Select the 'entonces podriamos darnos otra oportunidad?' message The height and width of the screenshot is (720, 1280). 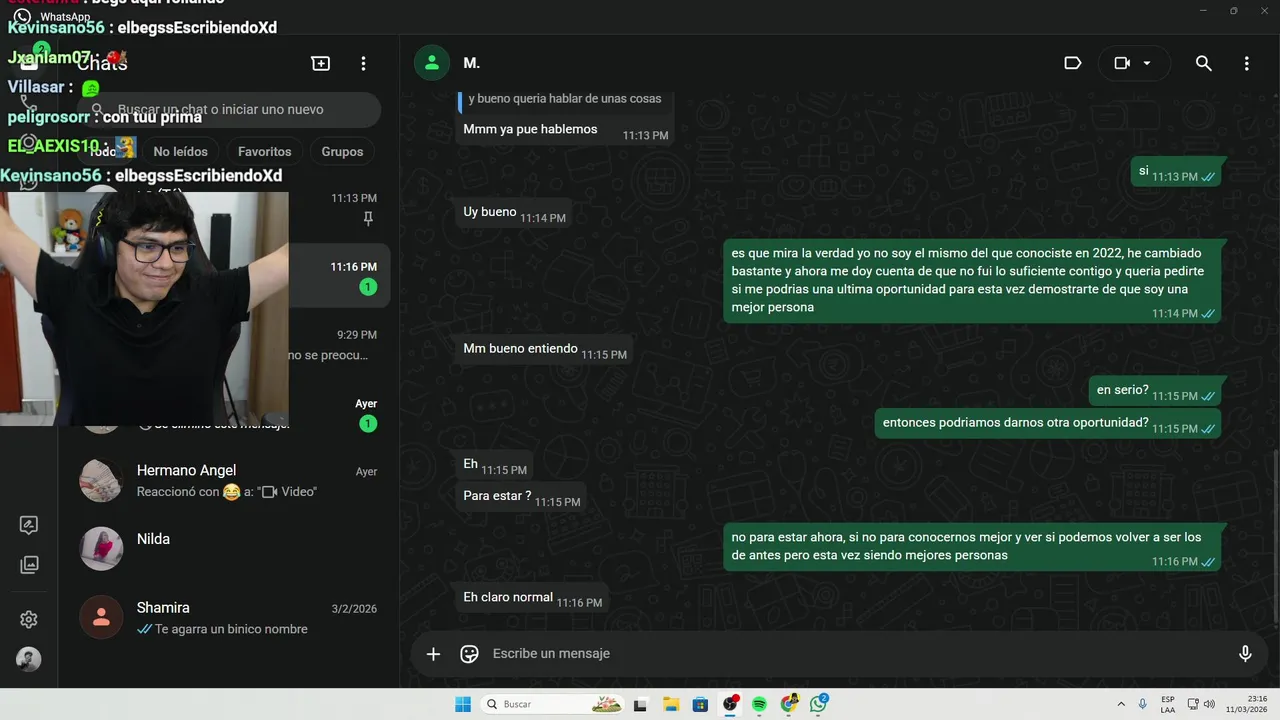(1047, 424)
